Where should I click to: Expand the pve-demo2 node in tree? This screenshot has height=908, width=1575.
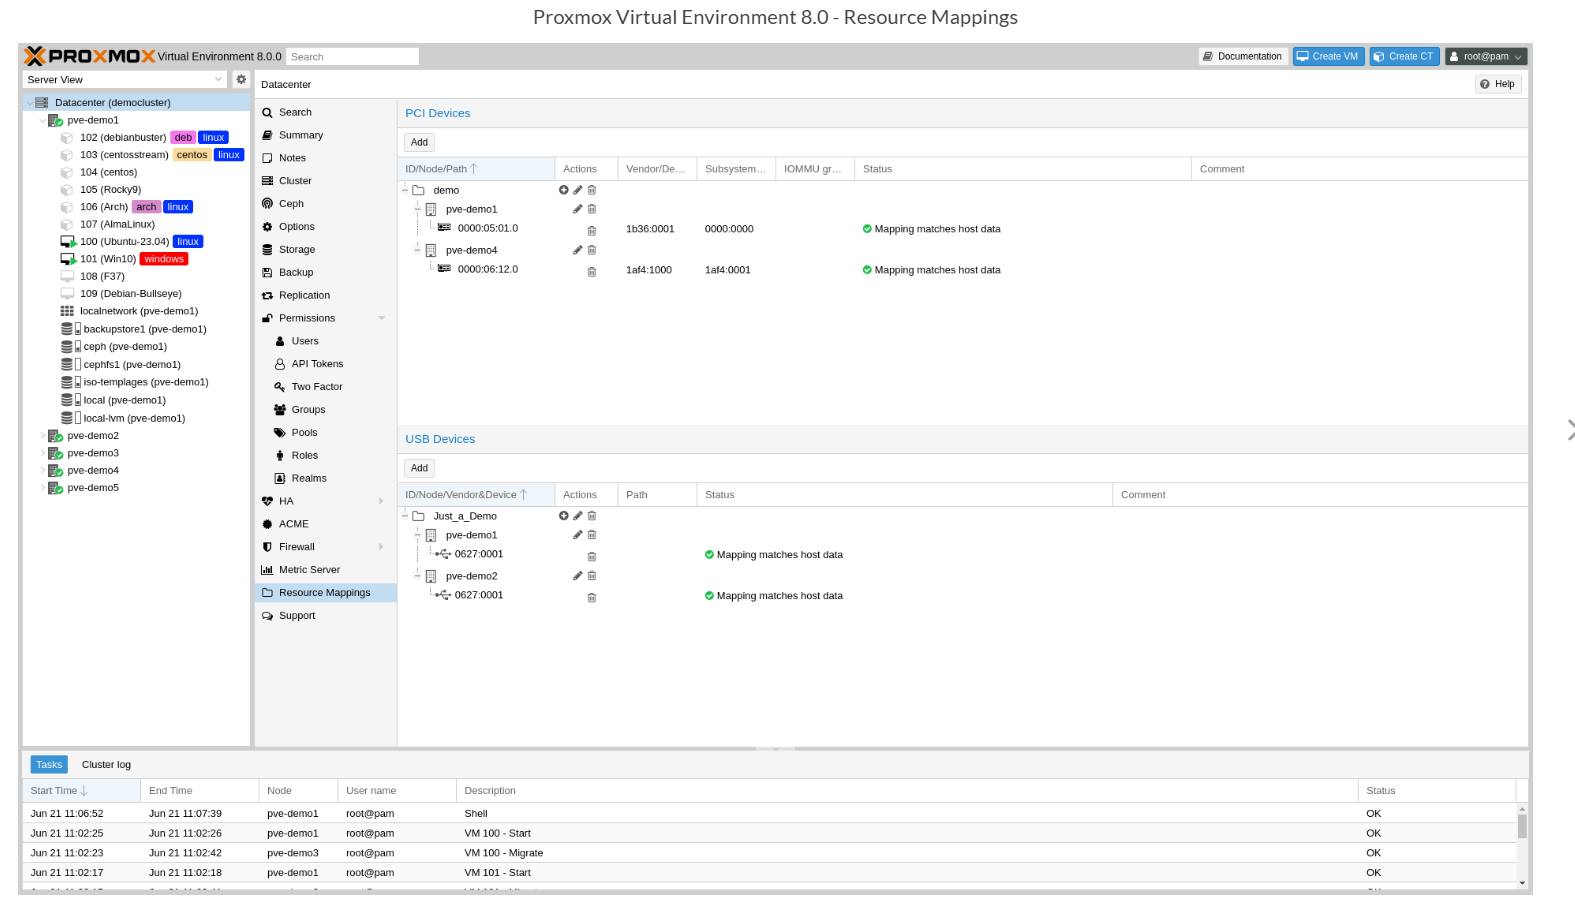tap(42, 436)
